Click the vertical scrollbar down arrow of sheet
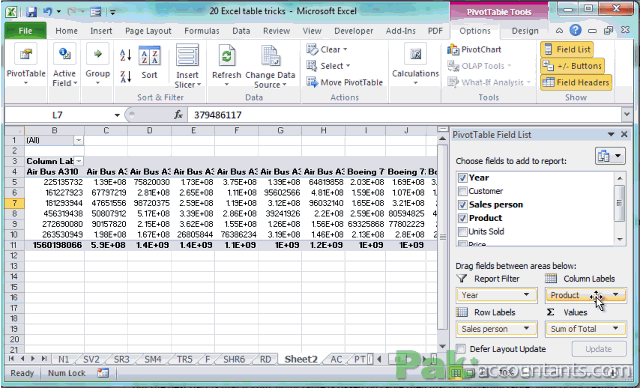Screen dimensions: 640x388 pyautogui.click(x=442, y=346)
